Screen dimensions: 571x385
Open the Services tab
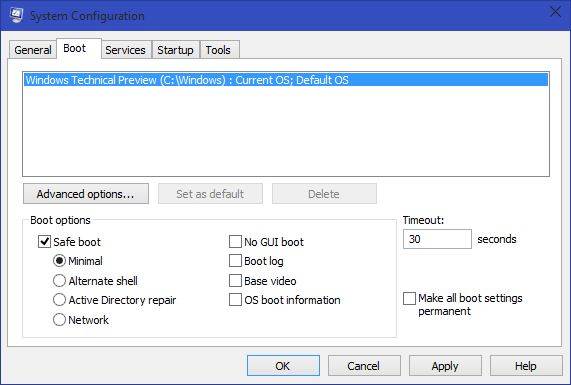(125, 50)
